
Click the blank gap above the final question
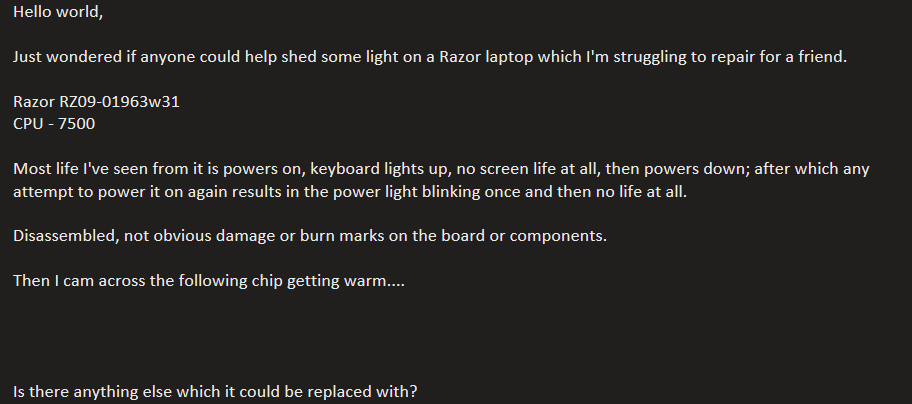tap(300, 336)
